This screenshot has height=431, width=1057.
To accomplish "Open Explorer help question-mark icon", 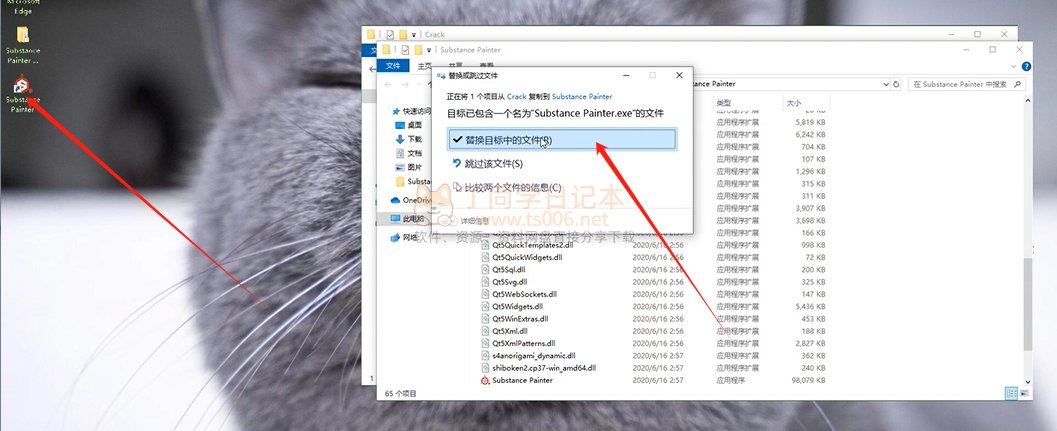I will (x=1026, y=66).
